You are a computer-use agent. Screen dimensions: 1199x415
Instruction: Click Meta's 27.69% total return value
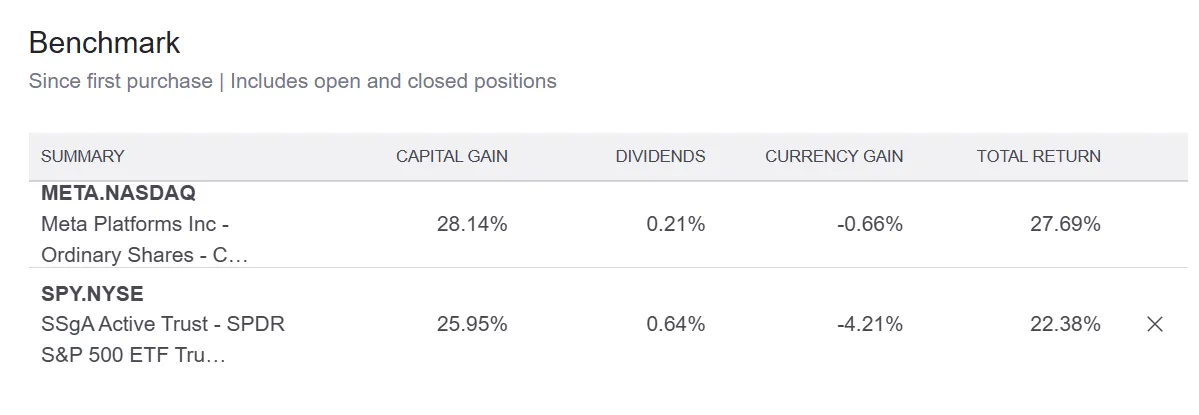pyautogui.click(x=1065, y=225)
